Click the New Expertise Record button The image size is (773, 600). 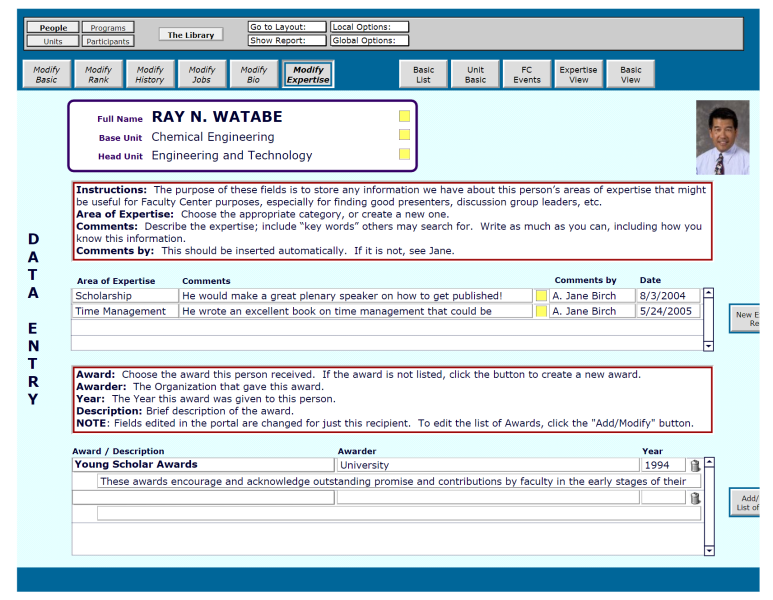[x=745, y=318]
